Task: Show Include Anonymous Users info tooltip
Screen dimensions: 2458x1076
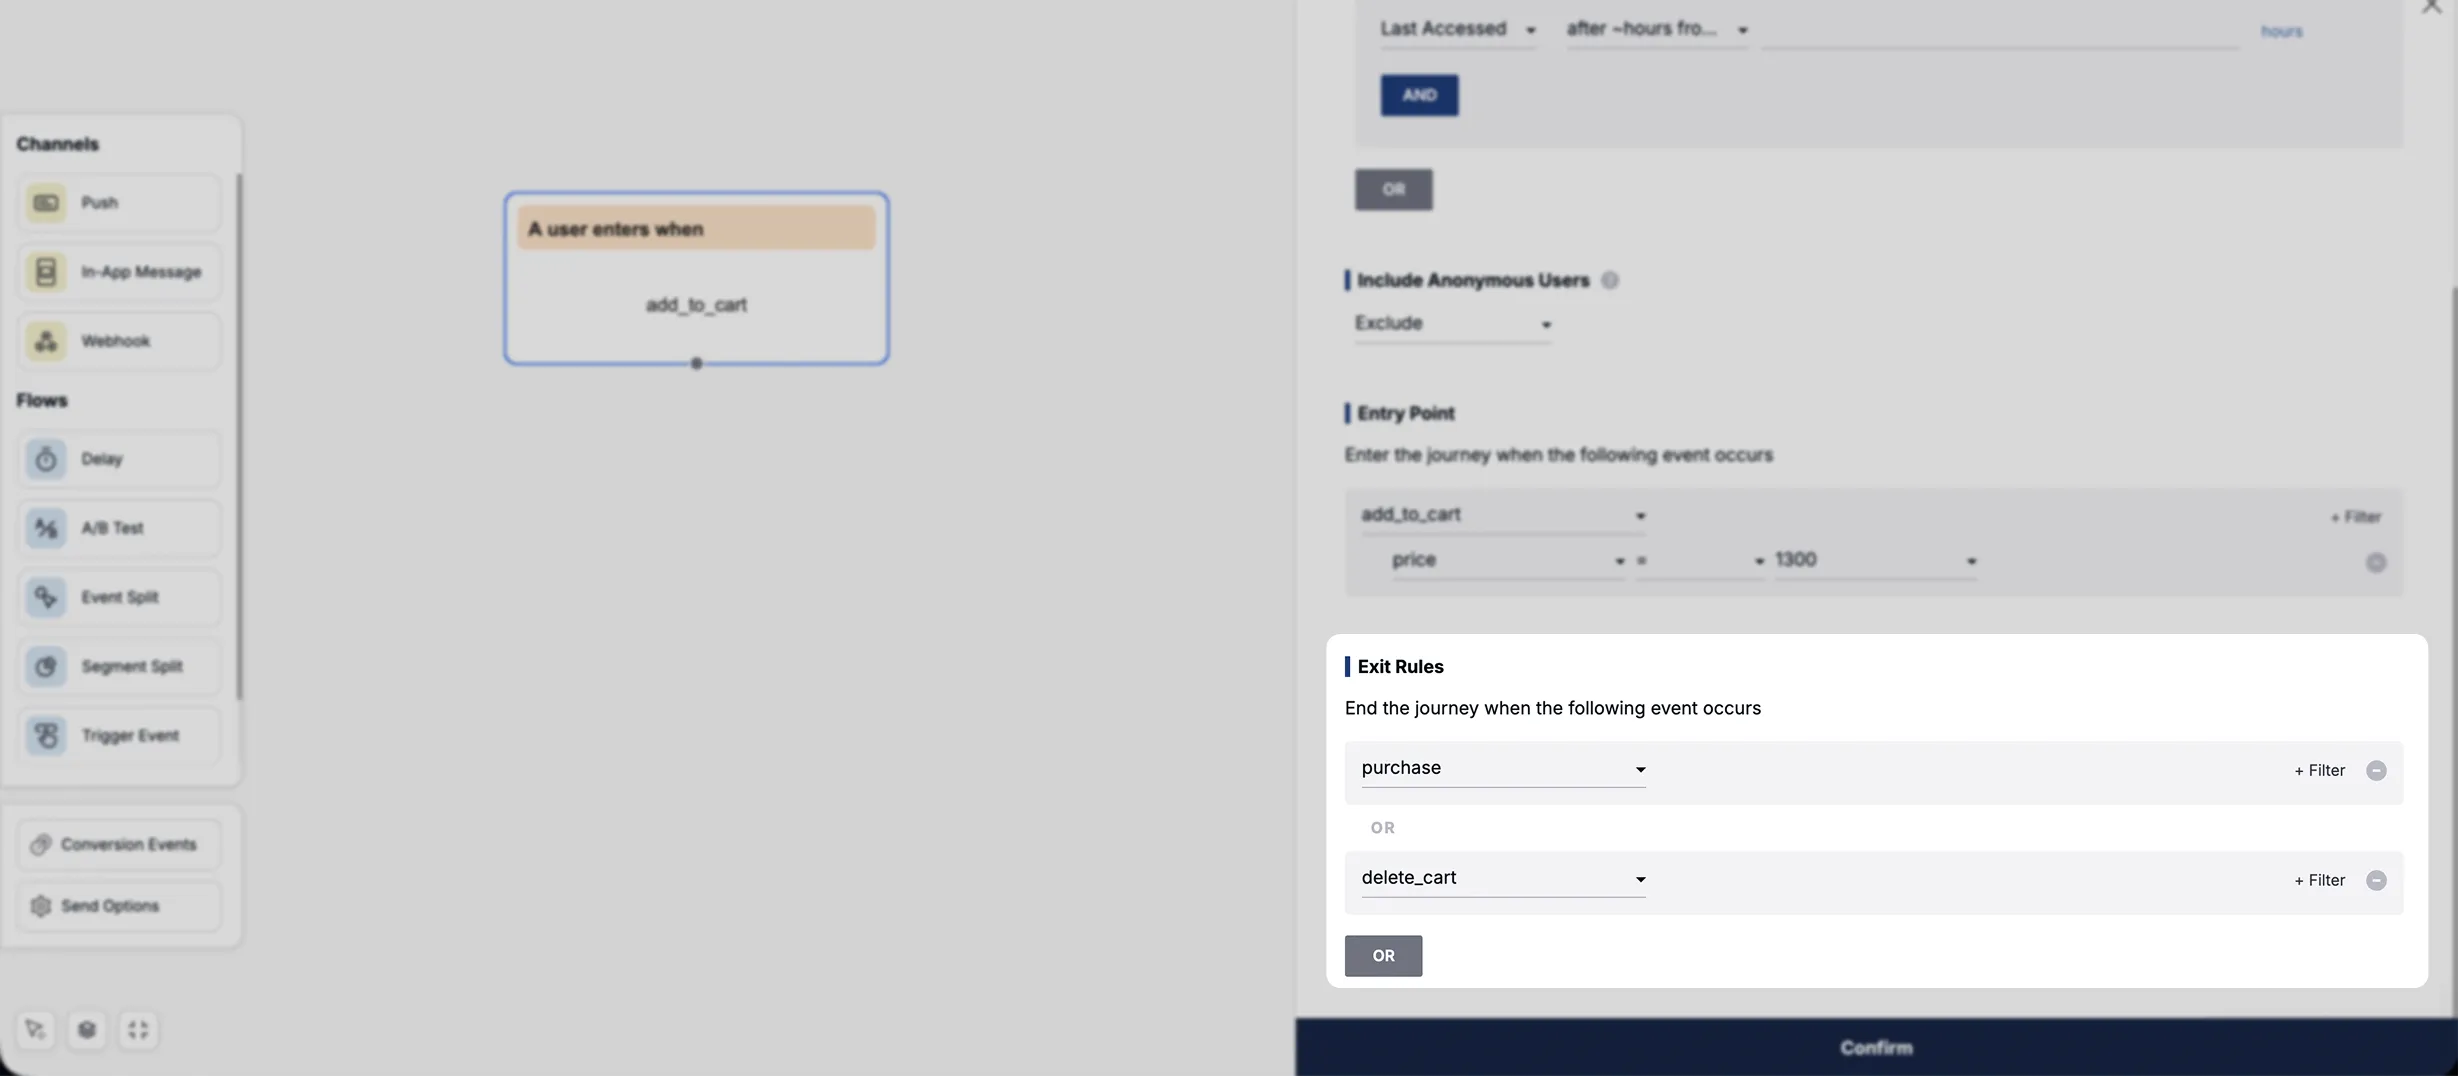Action: point(1609,280)
